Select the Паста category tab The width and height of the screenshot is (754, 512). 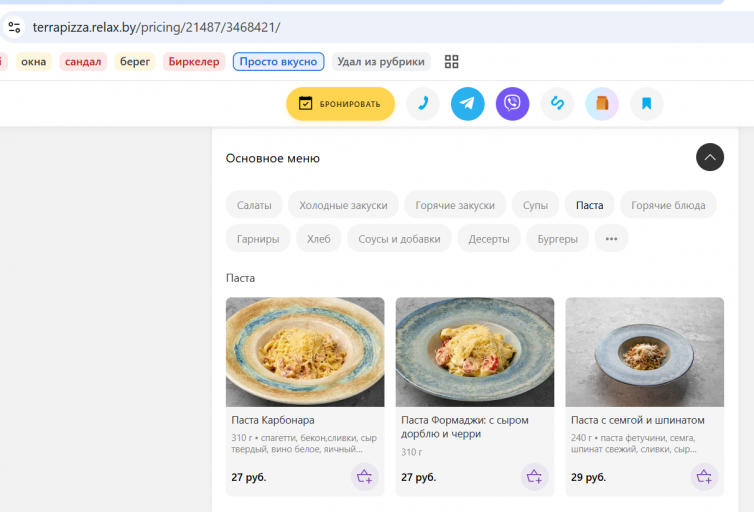tap(589, 205)
